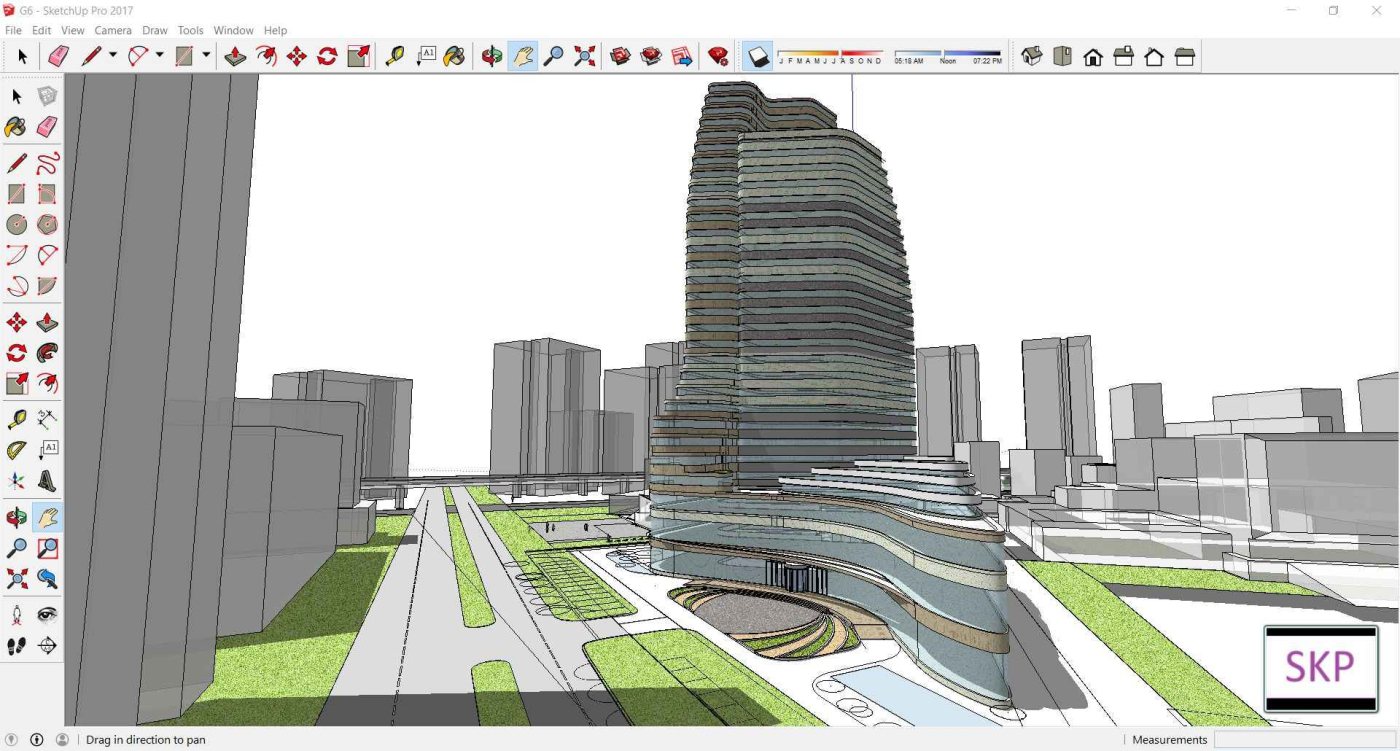Select the Freehand tool in left toolbar
The width and height of the screenshot is (1400, 751).
pos(47,164)
